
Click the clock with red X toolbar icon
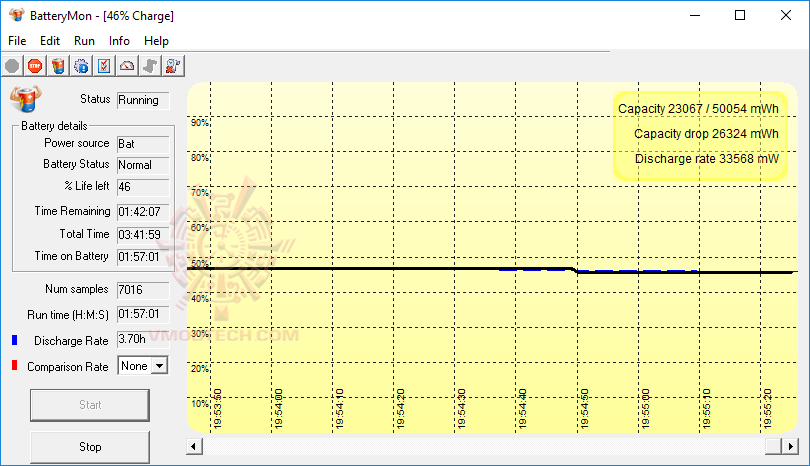(173, 66)
